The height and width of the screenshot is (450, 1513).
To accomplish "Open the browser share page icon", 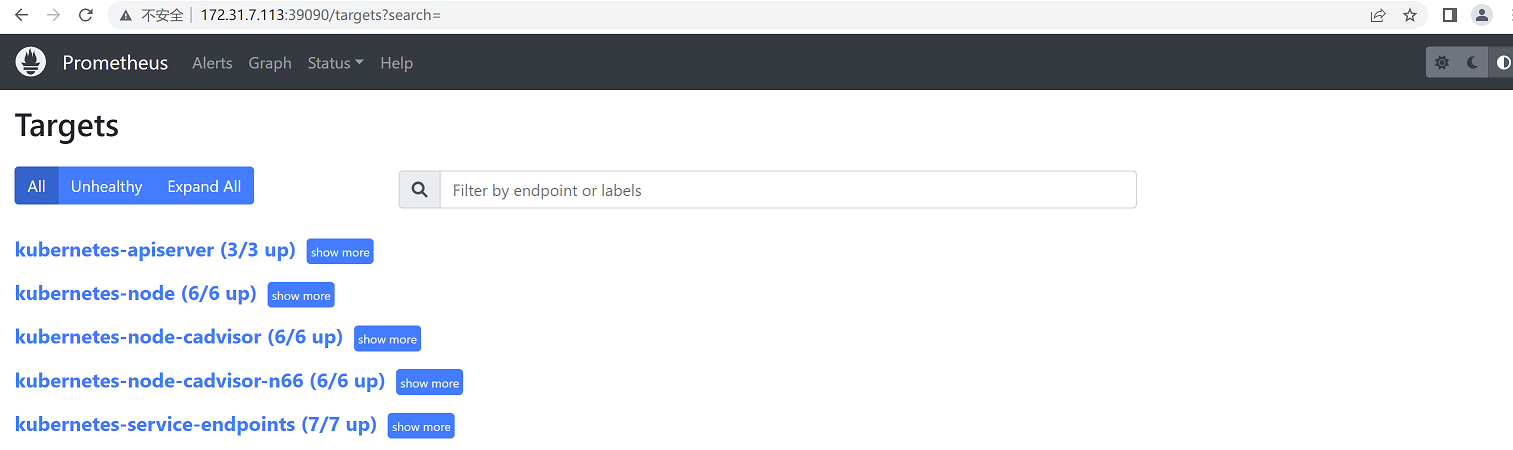I will (1378, 15).
